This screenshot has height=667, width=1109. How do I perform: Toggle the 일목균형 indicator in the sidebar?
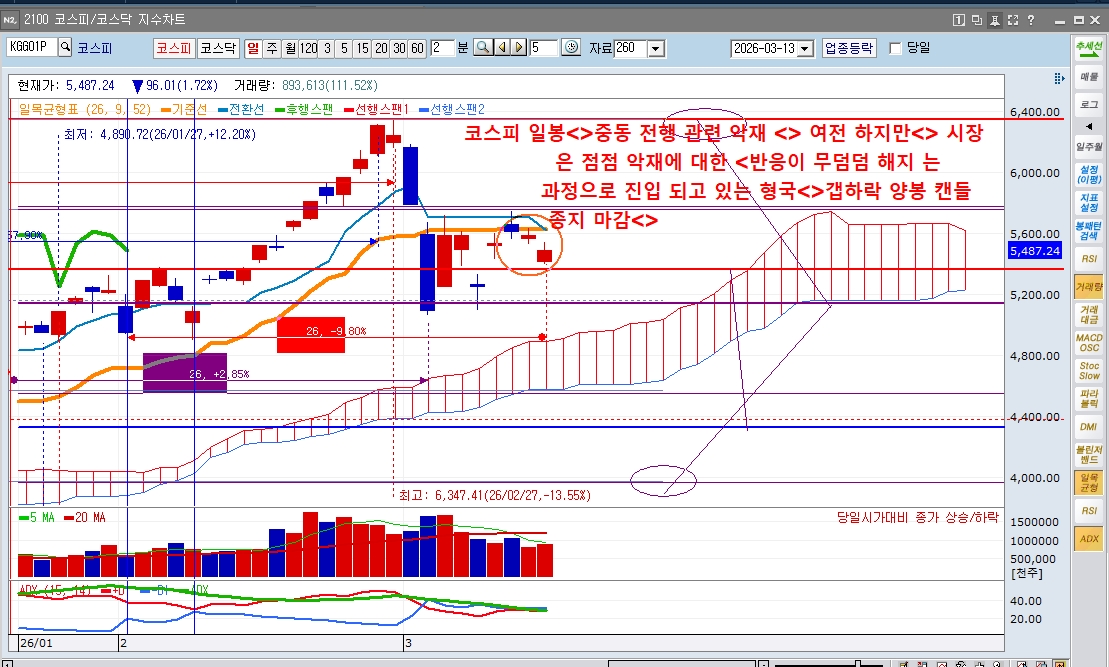pos(1089,484)
